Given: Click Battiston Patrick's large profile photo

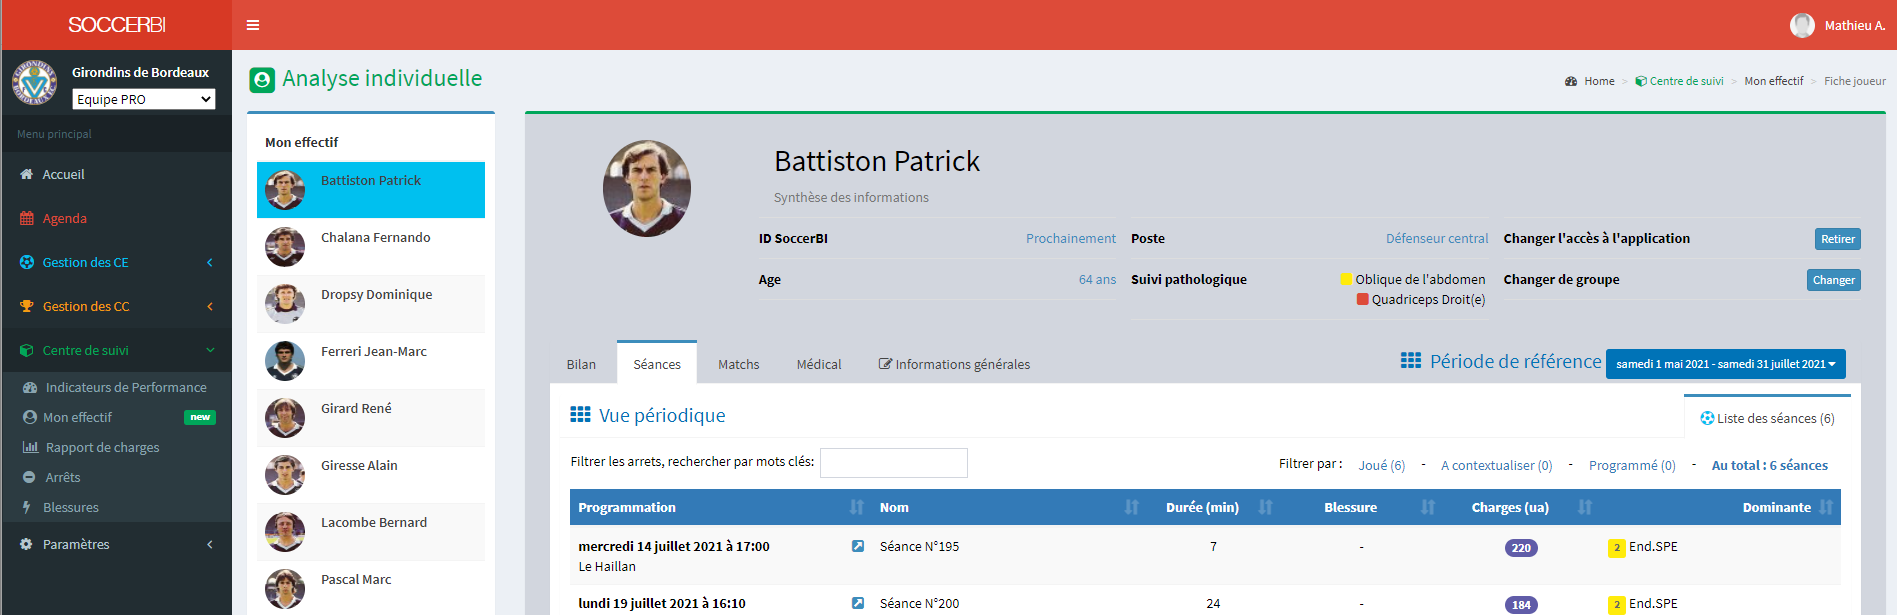Looking at the screenshot, I should 647,188.
